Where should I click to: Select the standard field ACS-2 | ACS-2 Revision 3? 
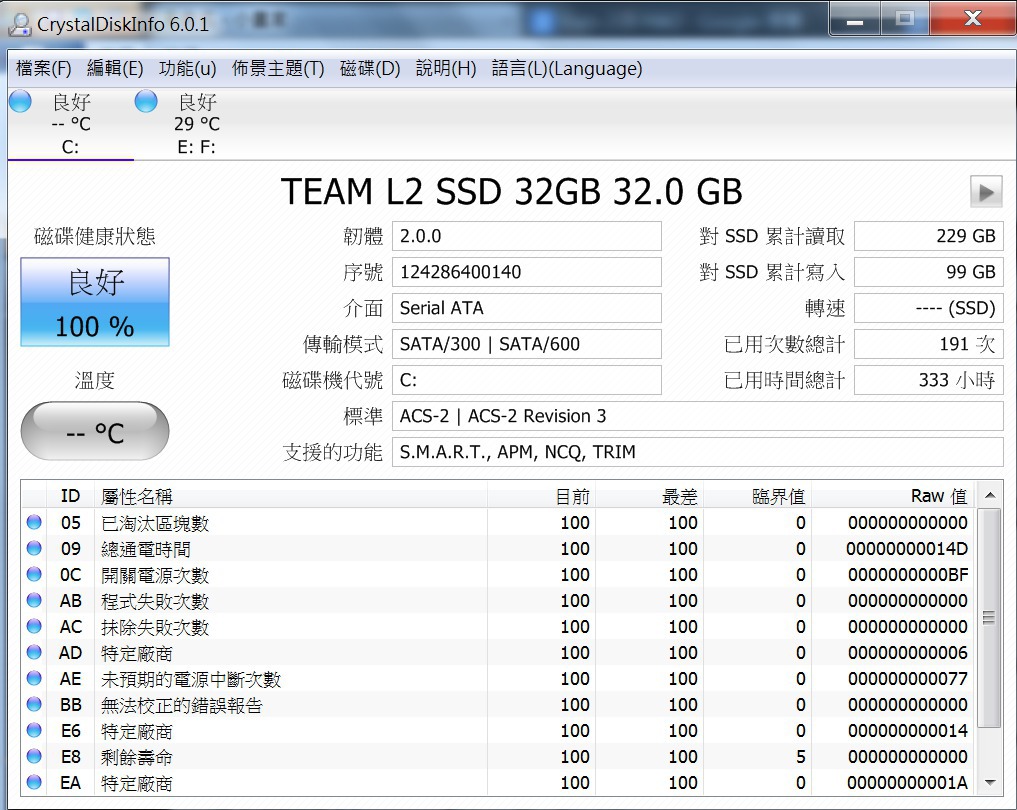[x=698, y=416]
